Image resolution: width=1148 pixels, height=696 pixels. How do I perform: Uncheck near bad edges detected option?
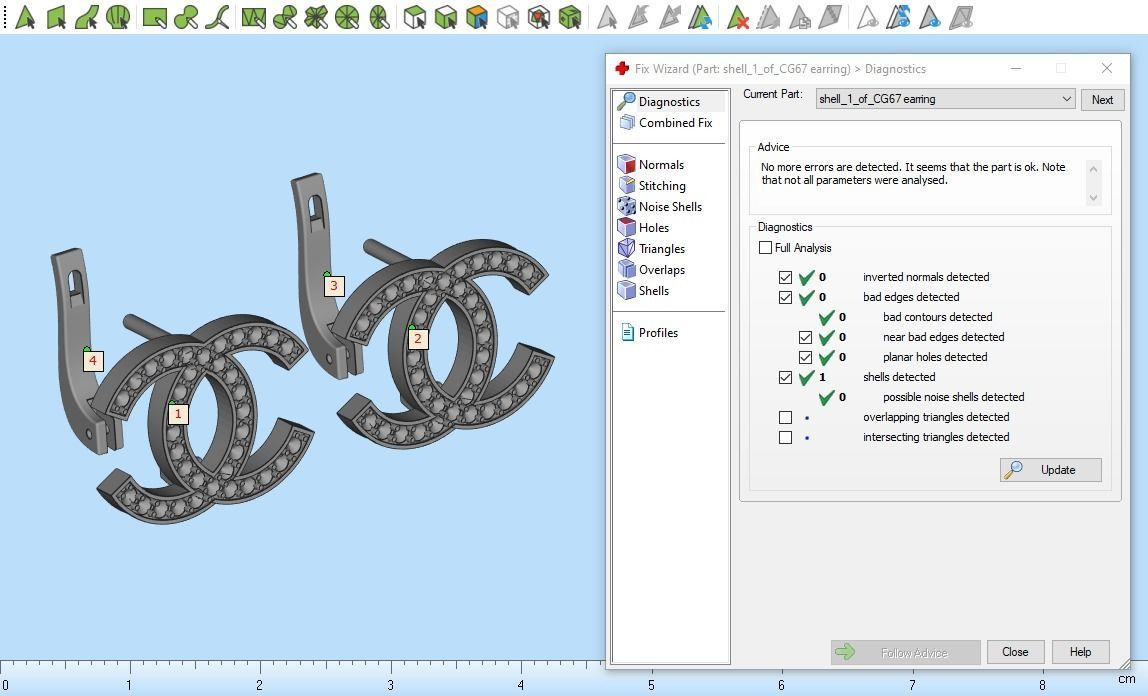(805, 337)
